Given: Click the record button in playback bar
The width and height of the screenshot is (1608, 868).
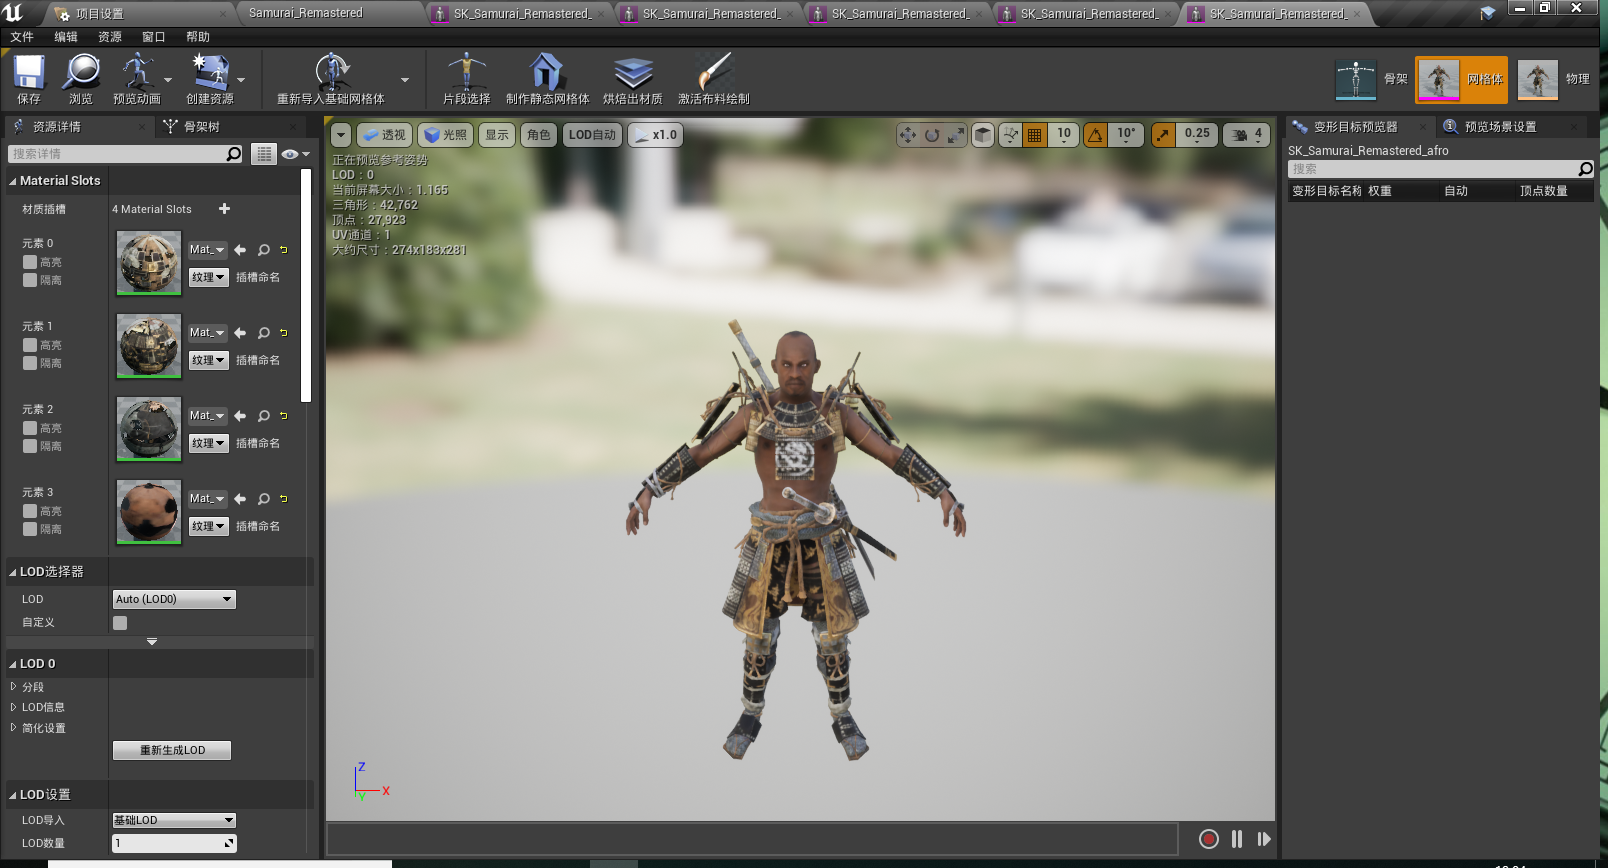Looking at the screenshot, I should click(1208, 839).
